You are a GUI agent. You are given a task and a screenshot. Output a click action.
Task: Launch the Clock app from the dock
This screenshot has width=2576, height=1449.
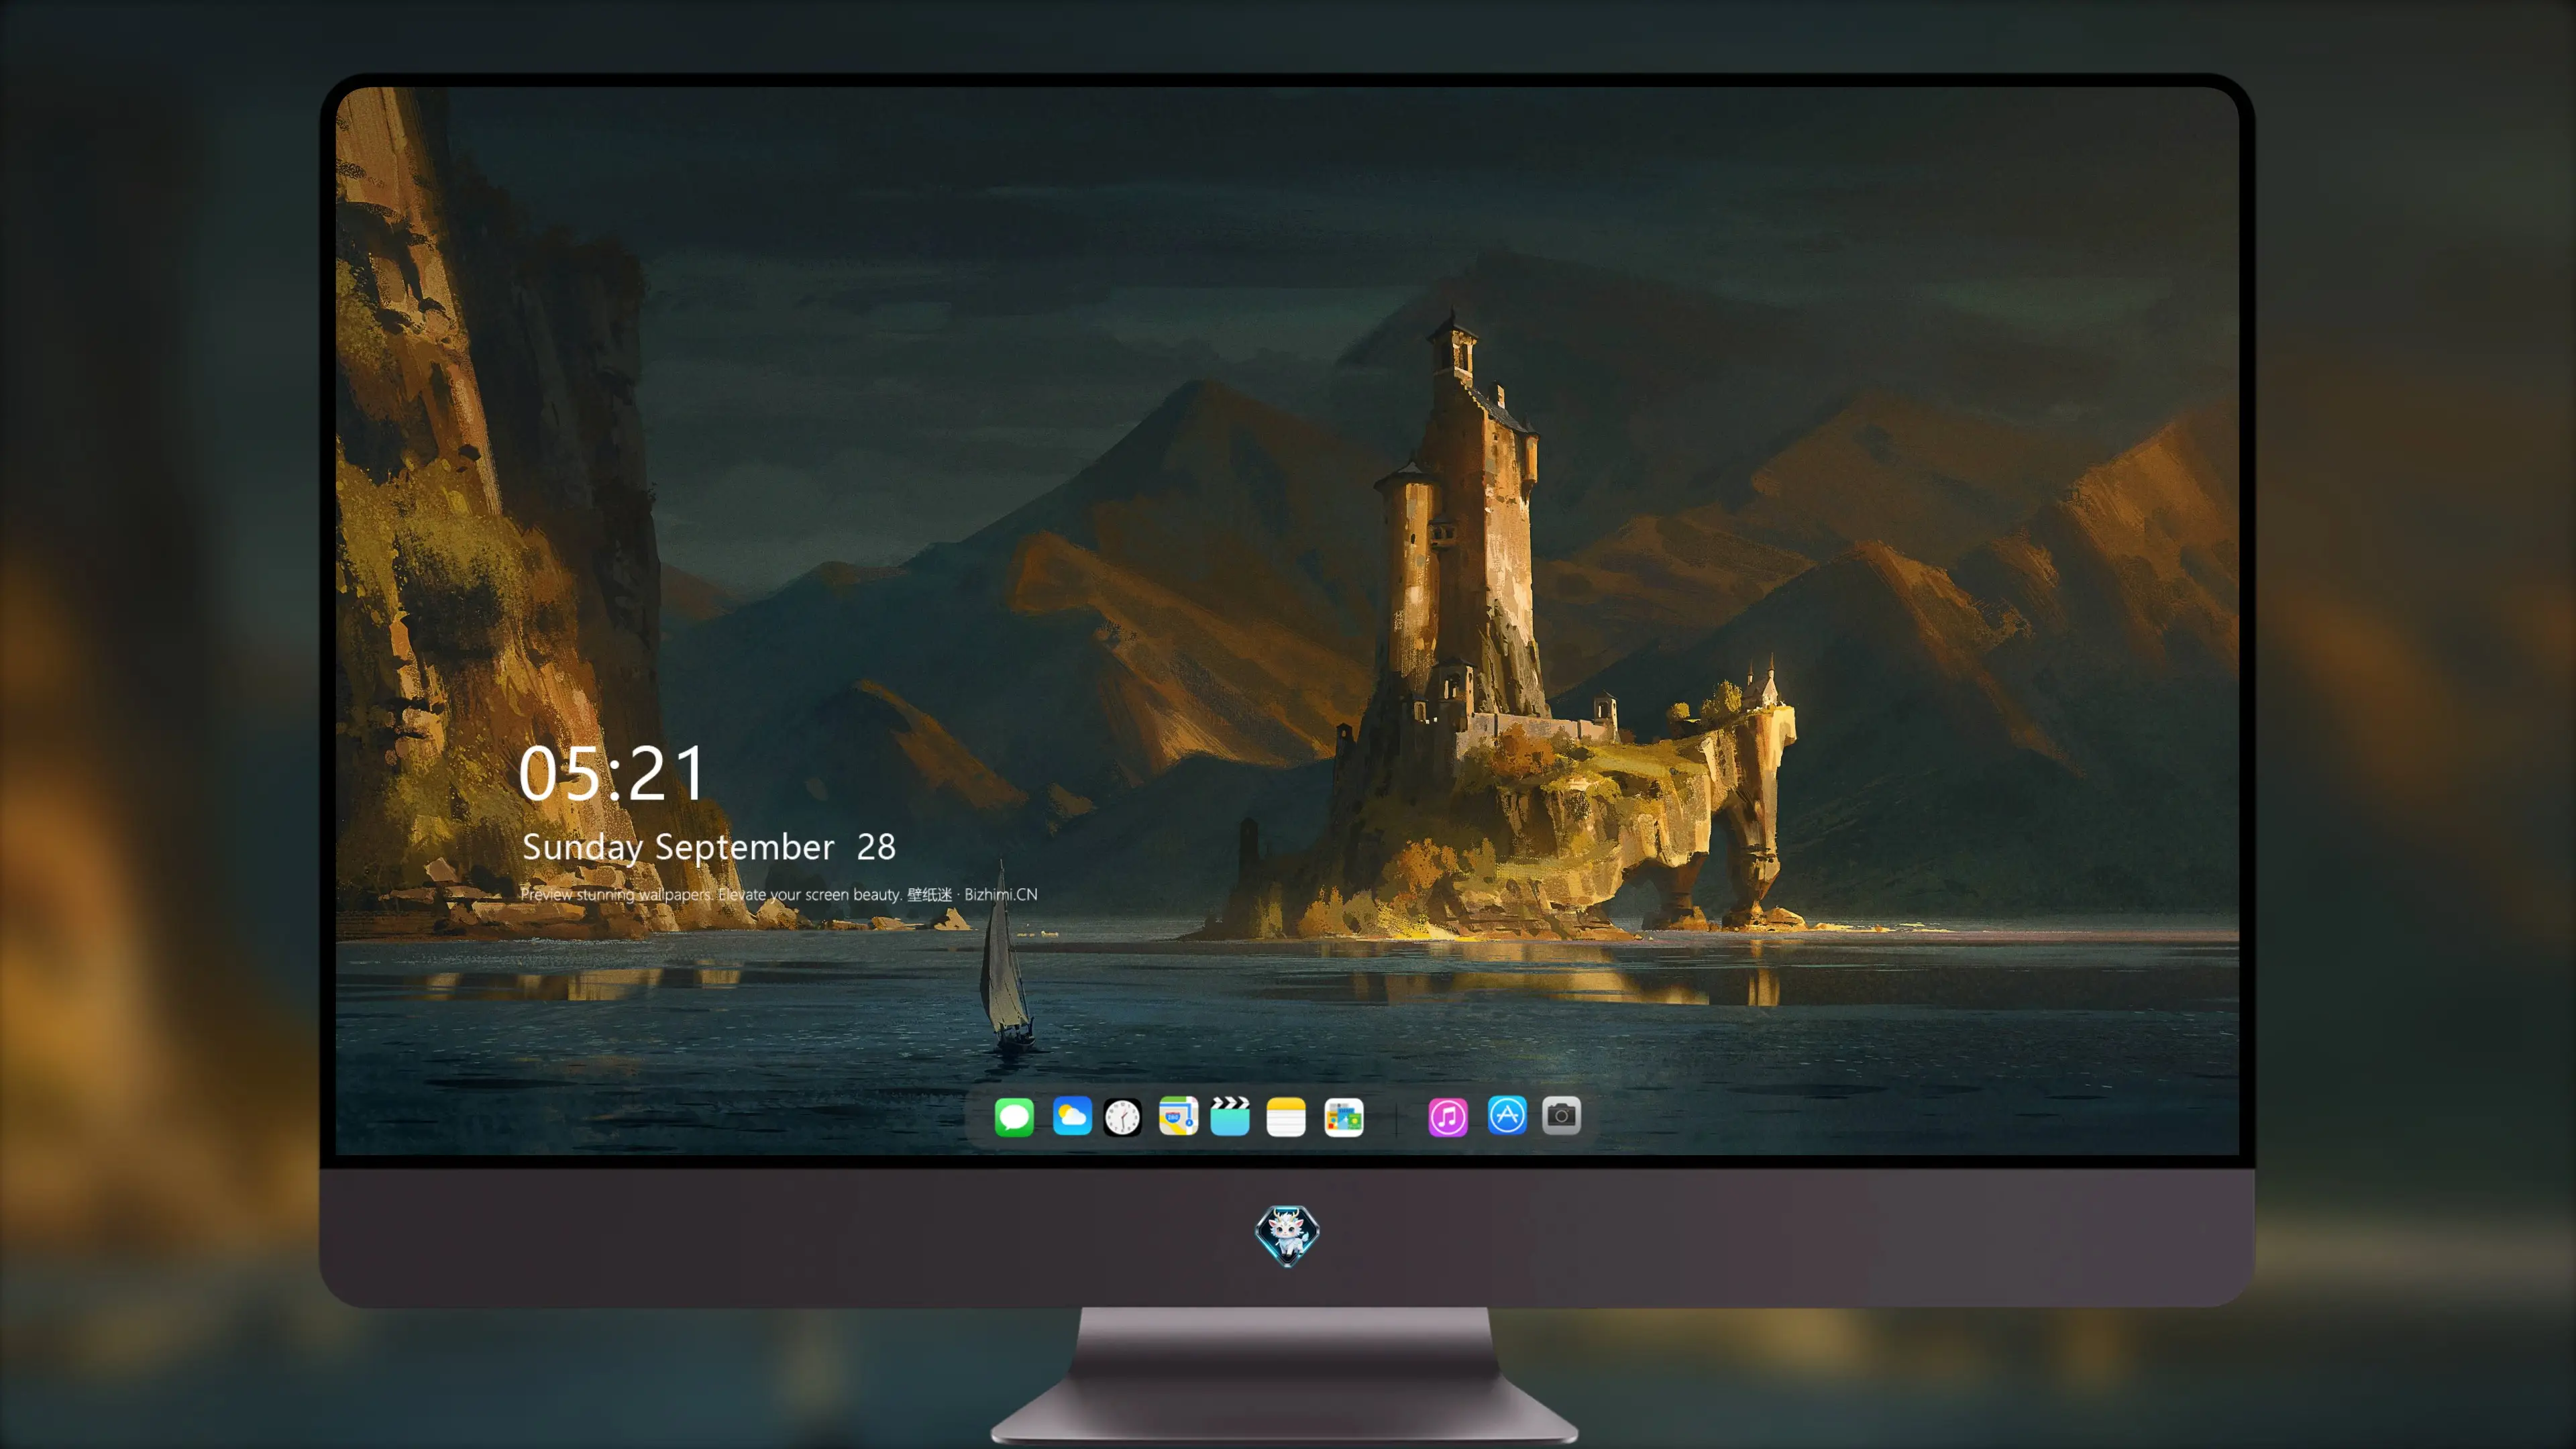(x=1122, y=1117)
